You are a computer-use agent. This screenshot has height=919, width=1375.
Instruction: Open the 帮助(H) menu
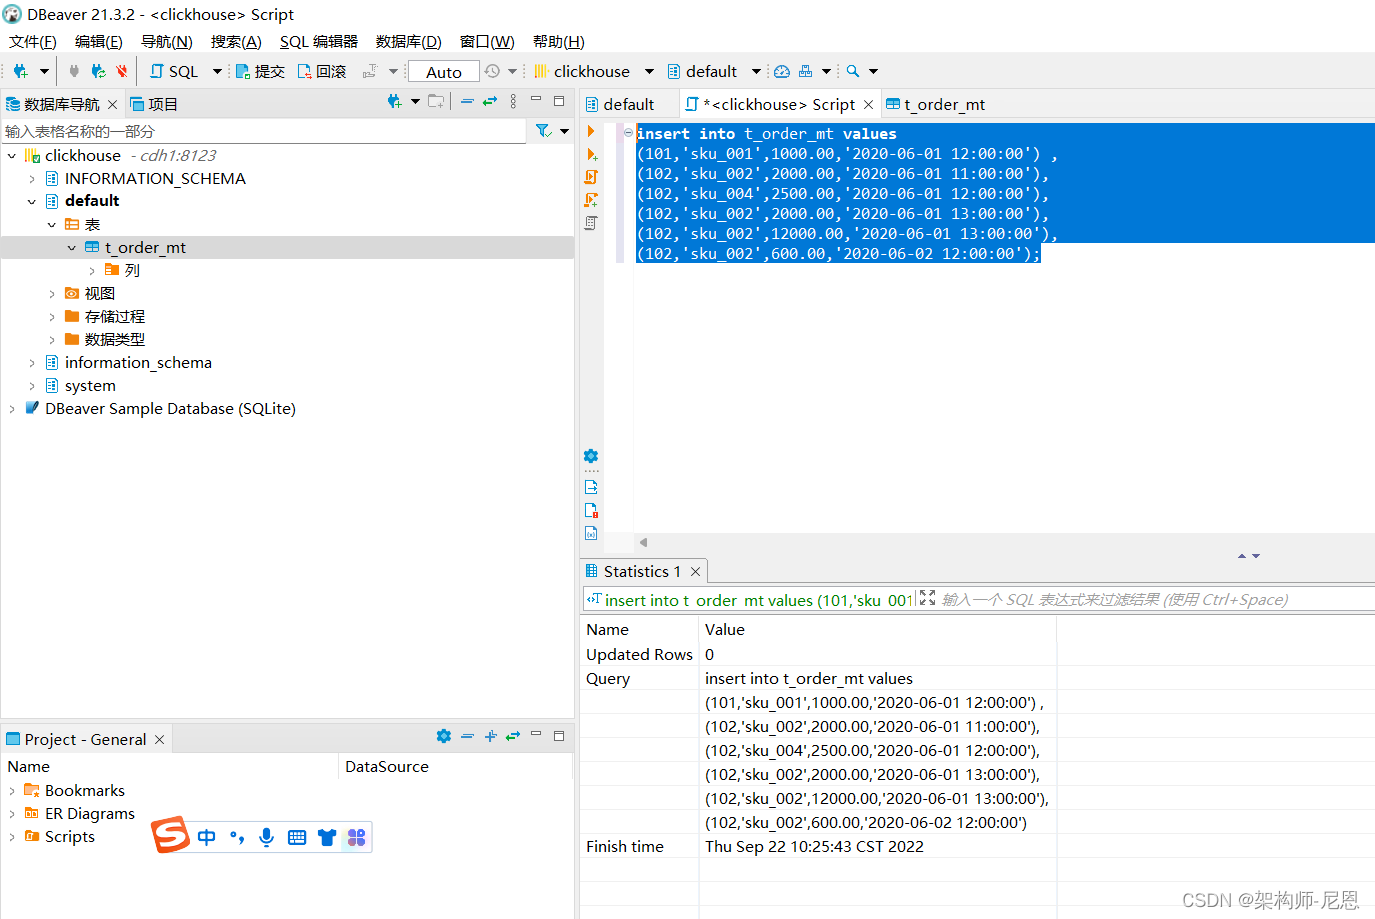pos(559,41)
